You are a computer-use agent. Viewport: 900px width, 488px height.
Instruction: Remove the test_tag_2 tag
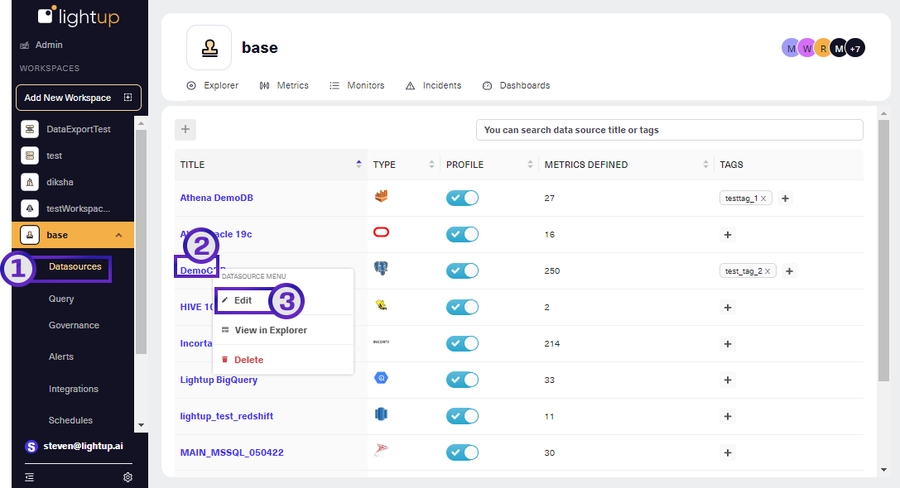click(767, 271)
